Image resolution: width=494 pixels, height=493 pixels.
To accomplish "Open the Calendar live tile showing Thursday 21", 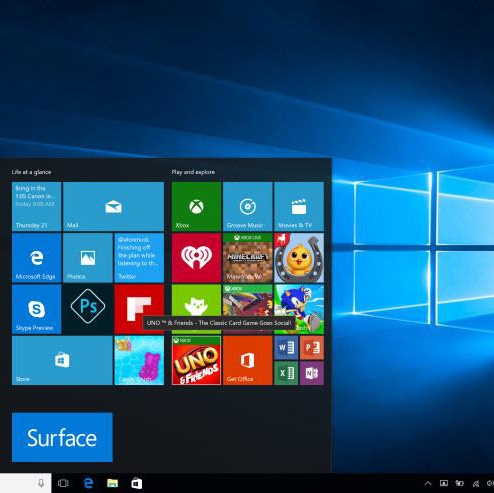I will (x=36, y=206).
